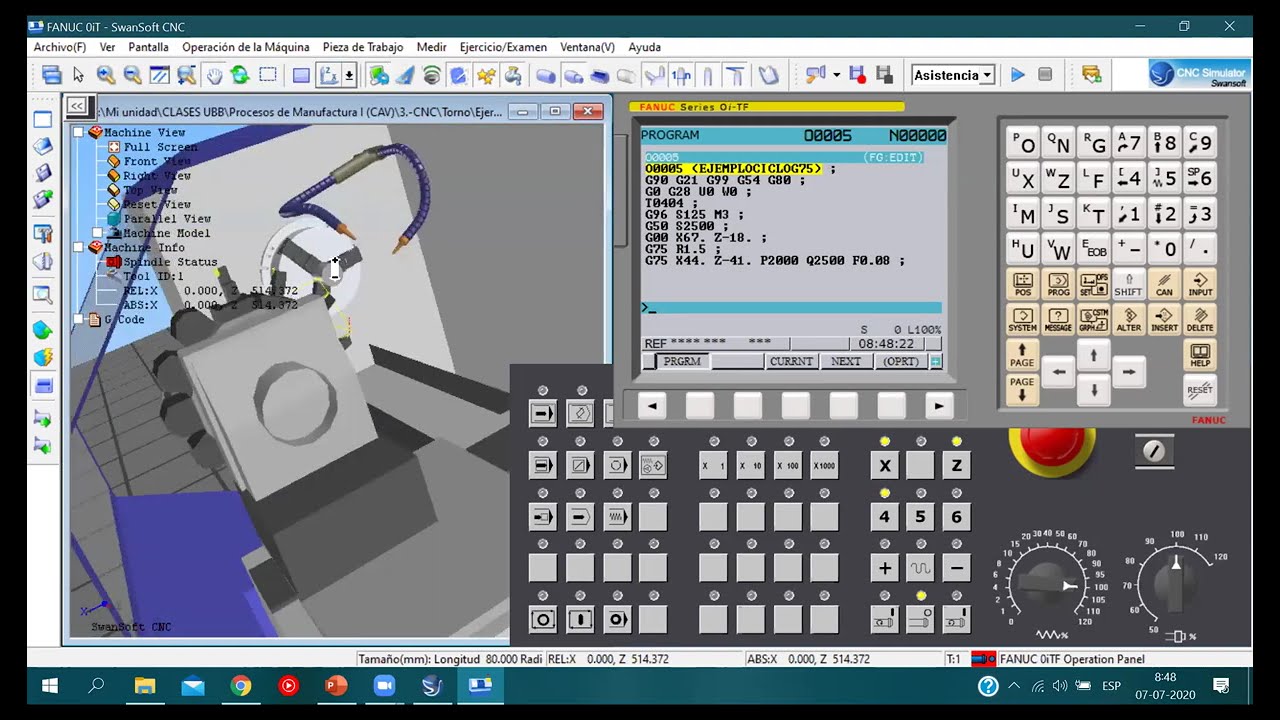This screenshot has height=720, width=1280.
Task: Toggle the Machine Model checkbox
Action: (x=97, y=233)
